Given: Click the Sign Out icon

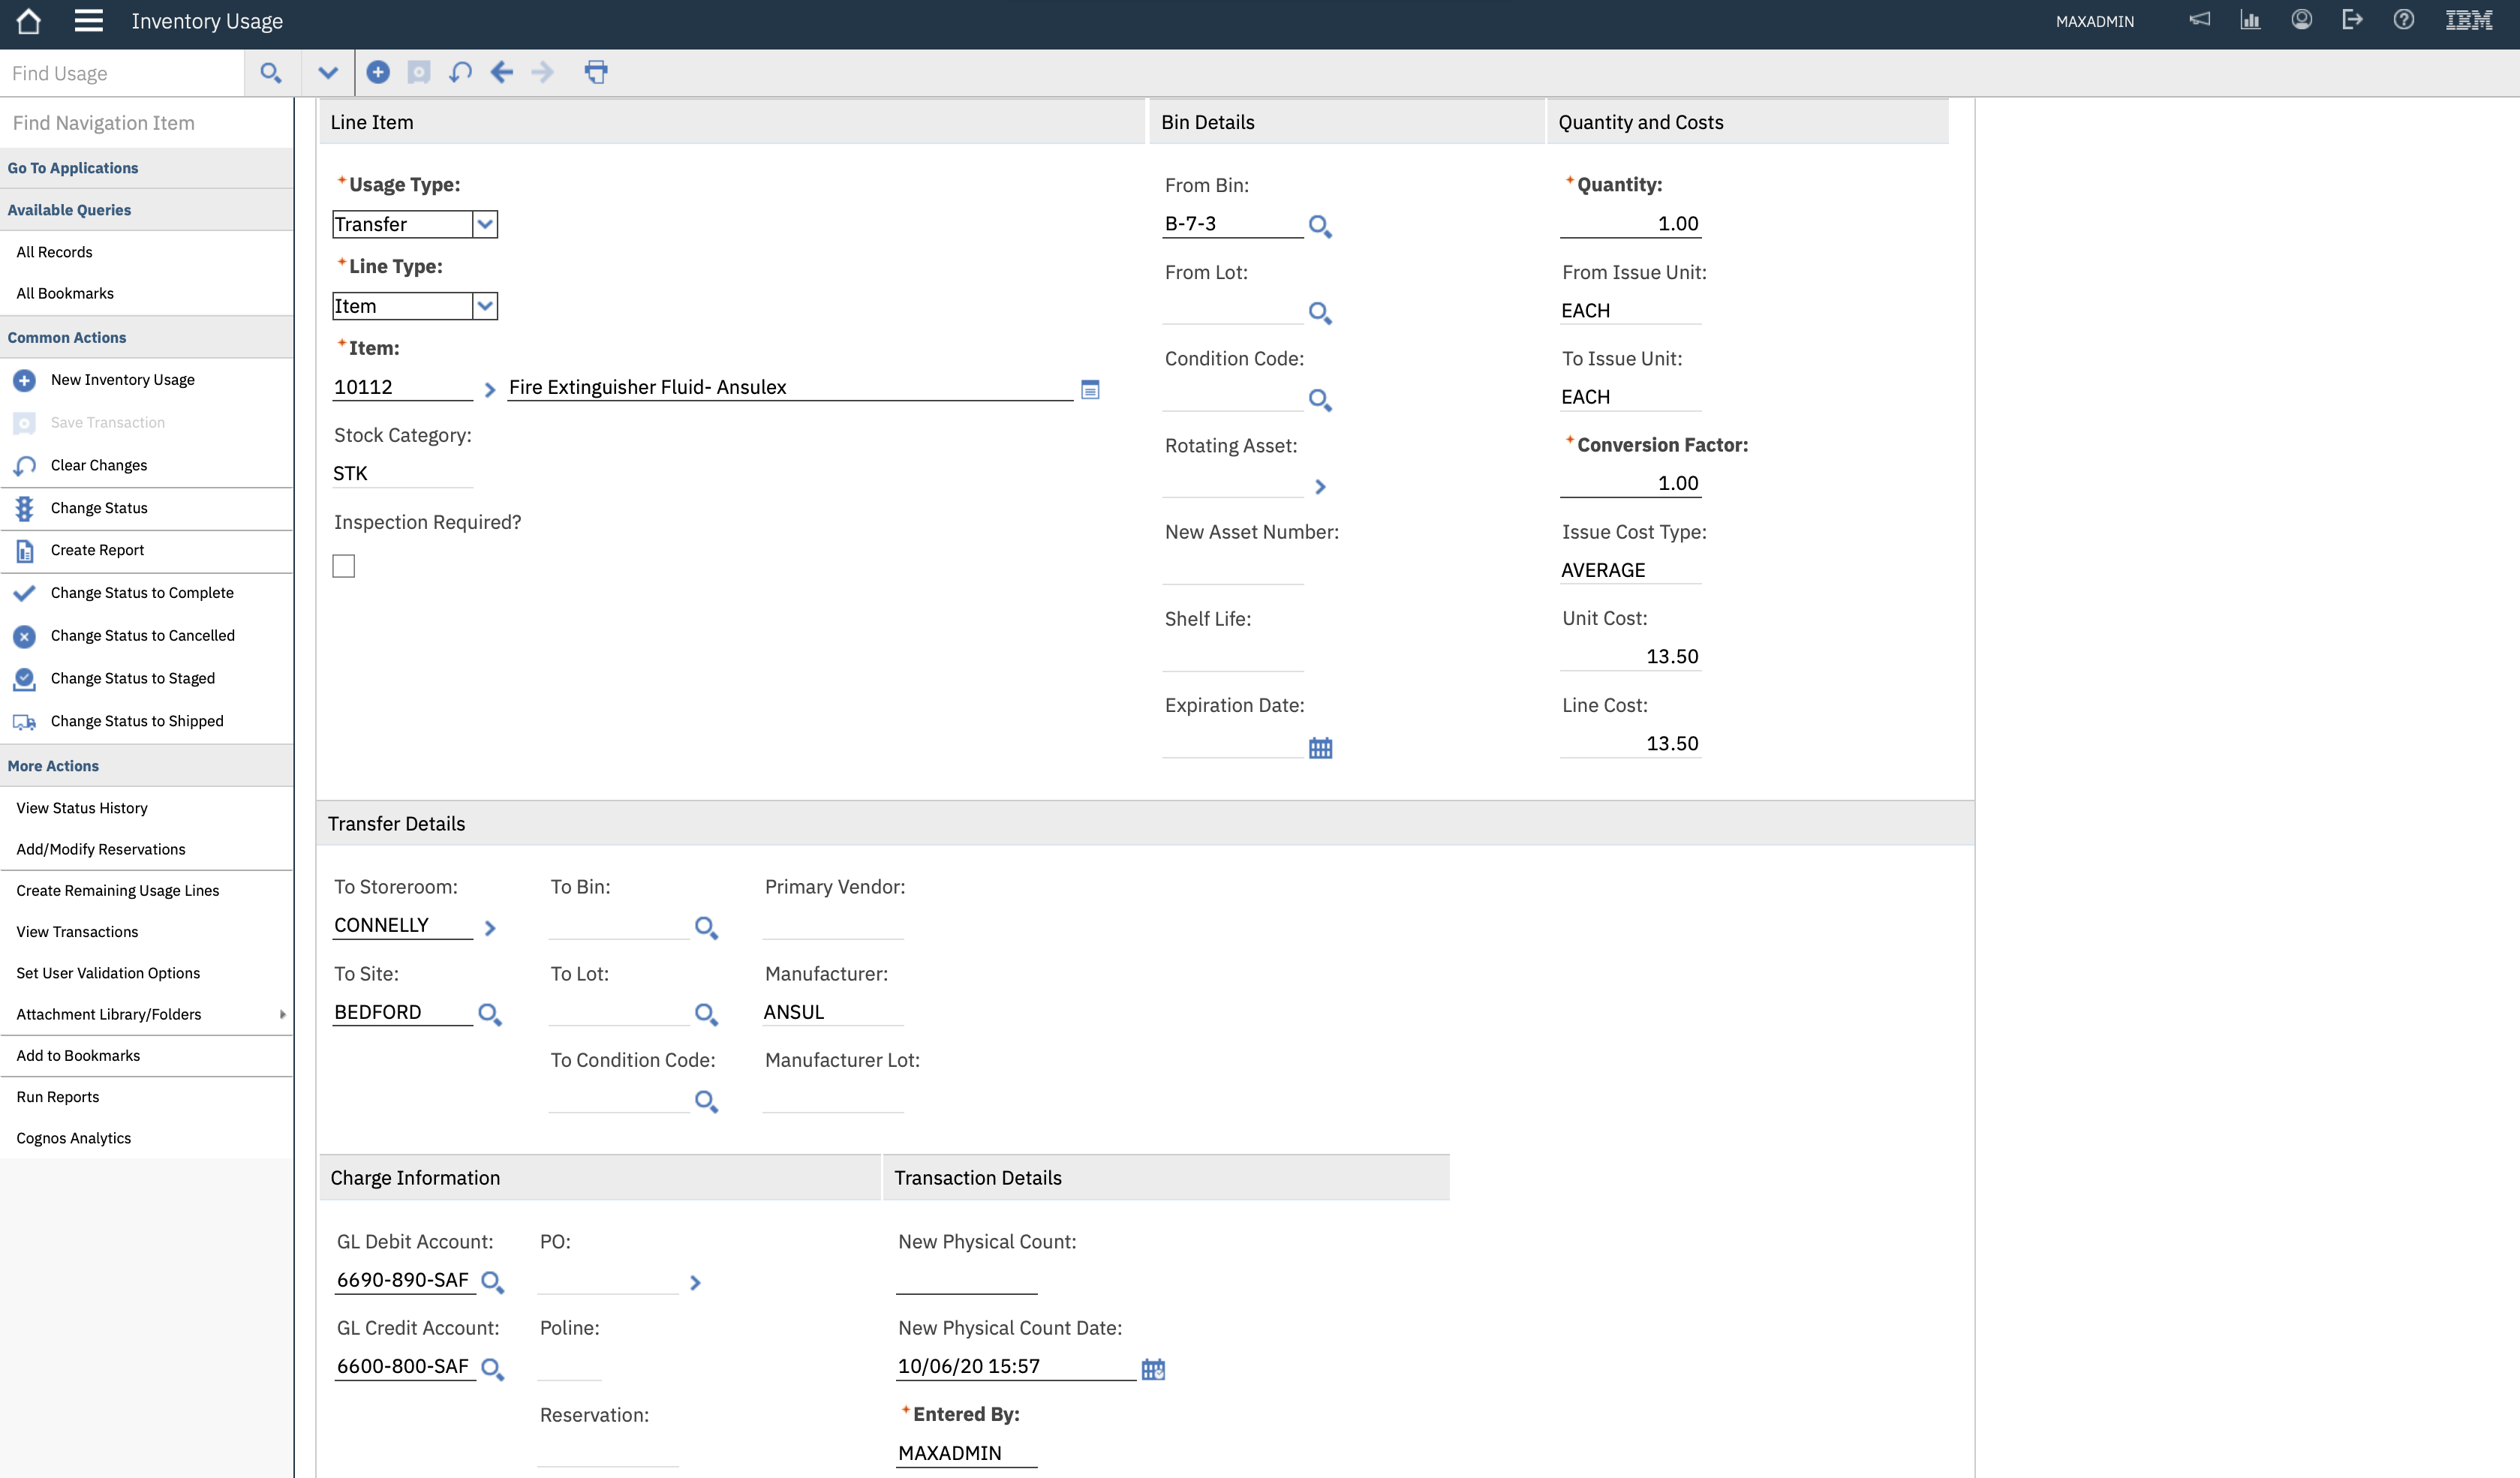Looking at the screenshot, I should click(x=2353, y=20).
